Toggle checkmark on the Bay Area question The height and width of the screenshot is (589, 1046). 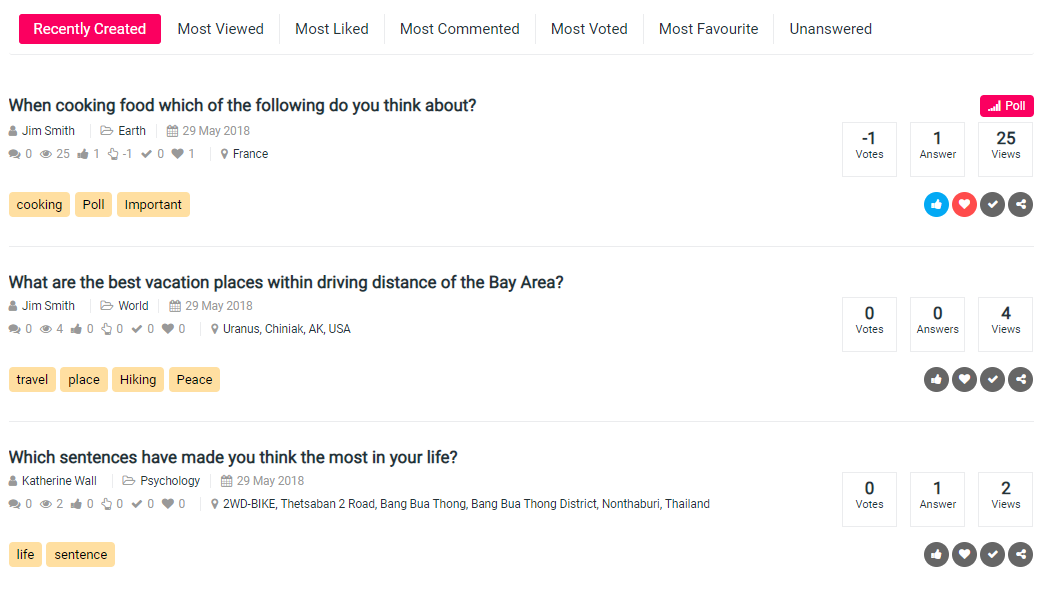pos(992,380)
